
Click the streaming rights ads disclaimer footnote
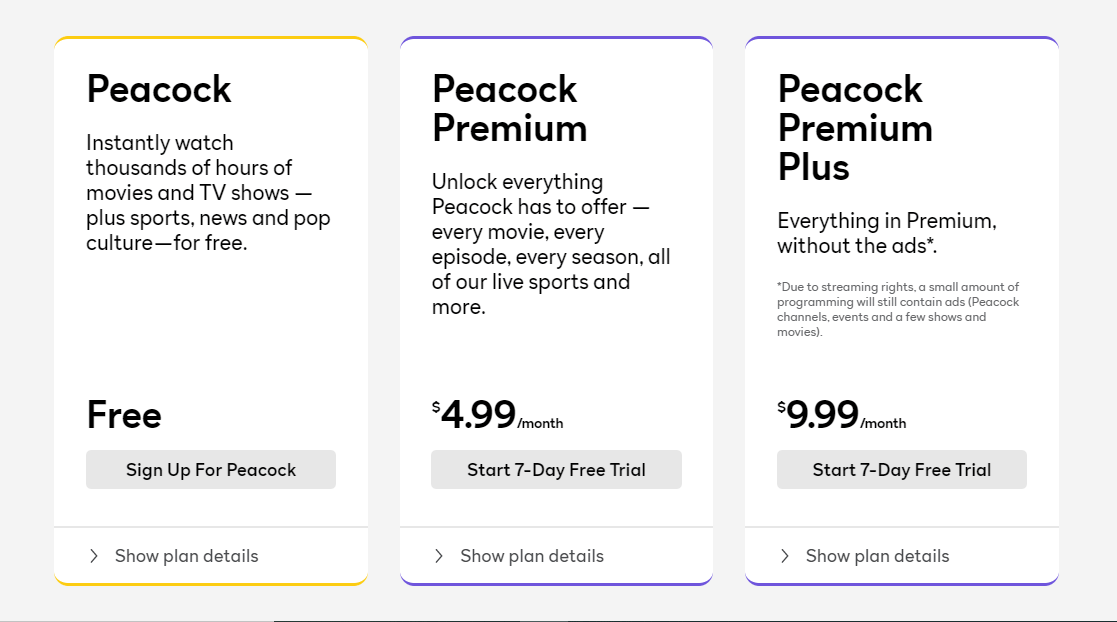click(897, 309)
